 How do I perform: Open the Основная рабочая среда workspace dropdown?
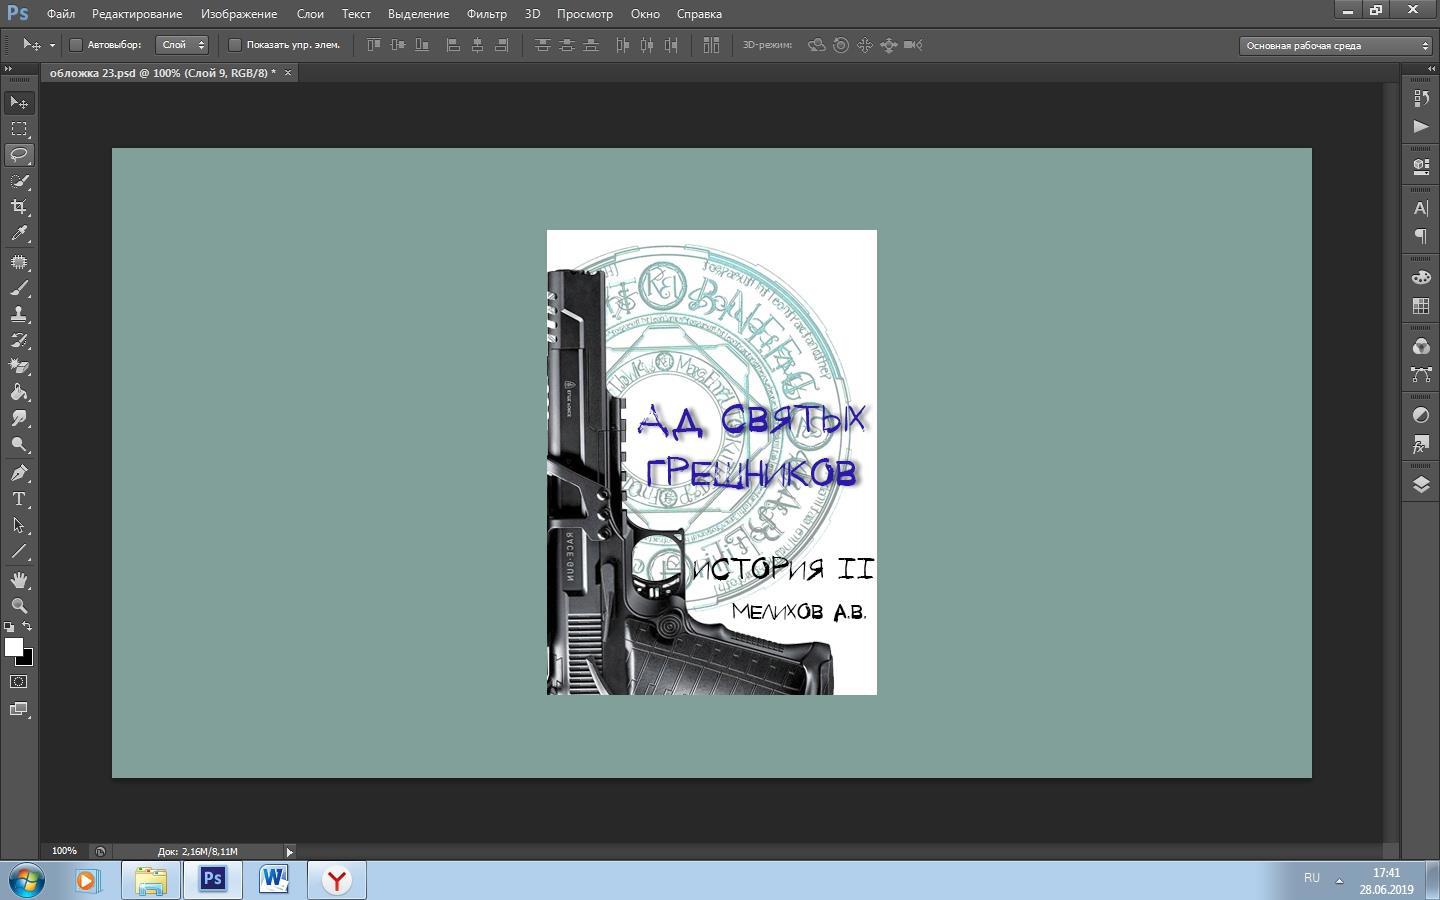1337,45
